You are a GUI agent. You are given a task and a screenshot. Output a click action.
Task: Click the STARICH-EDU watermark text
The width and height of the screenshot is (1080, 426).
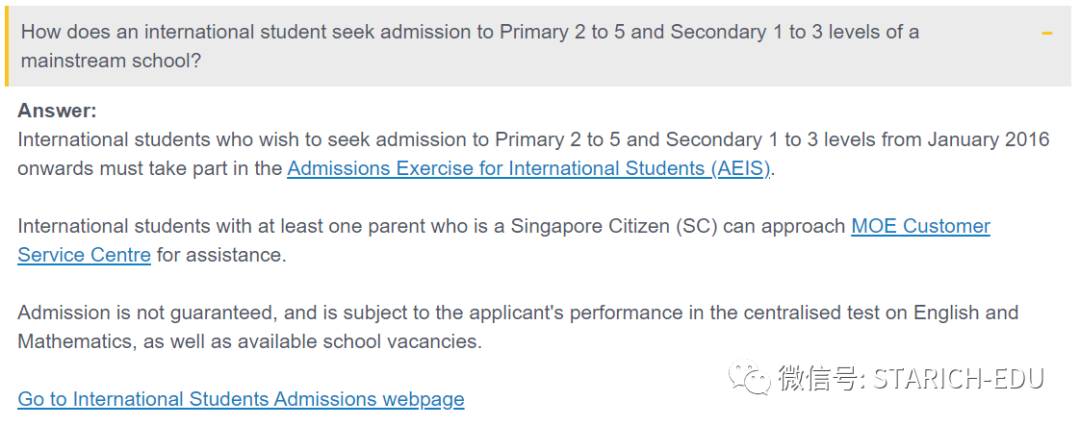958,379
